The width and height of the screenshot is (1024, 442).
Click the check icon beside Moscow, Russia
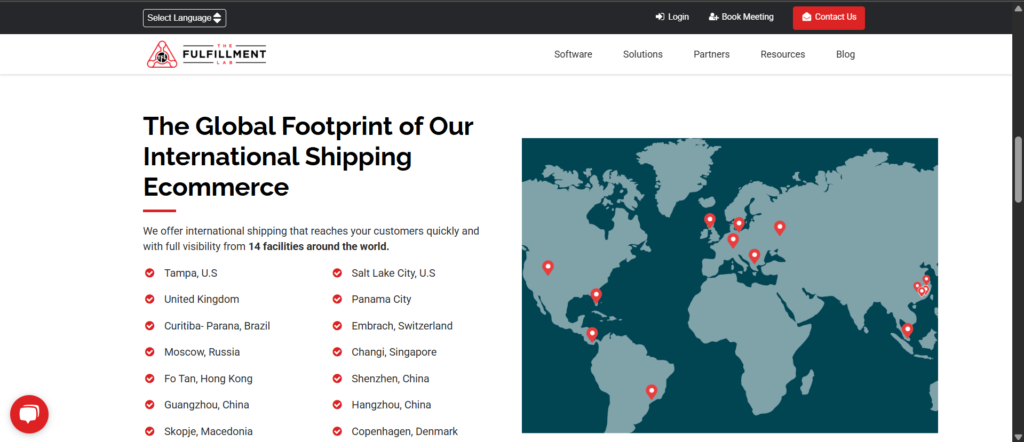tap(150, 352)
